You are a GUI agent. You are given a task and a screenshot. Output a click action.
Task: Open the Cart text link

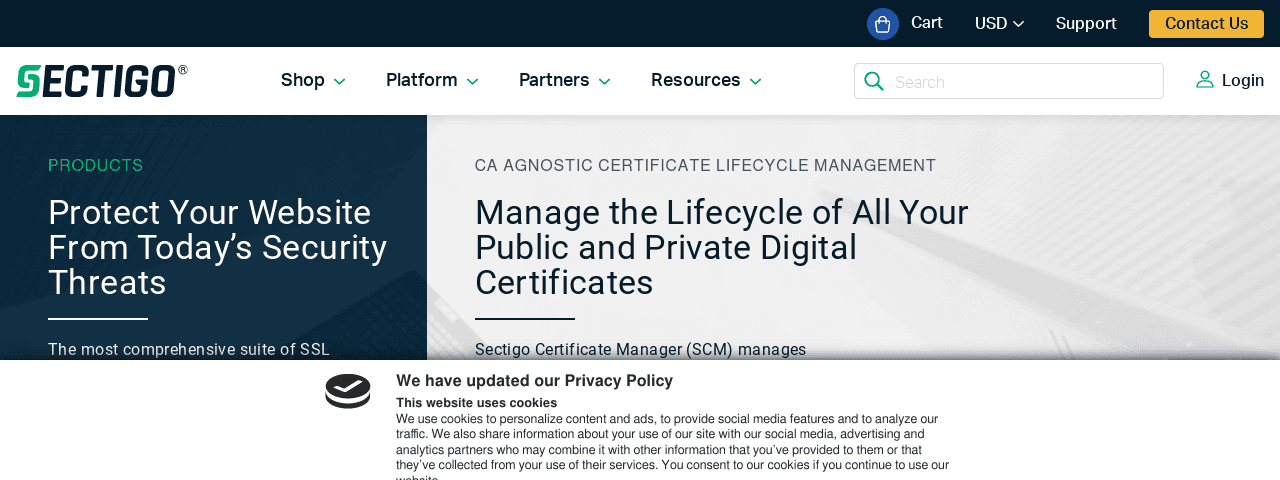point(926,23)
